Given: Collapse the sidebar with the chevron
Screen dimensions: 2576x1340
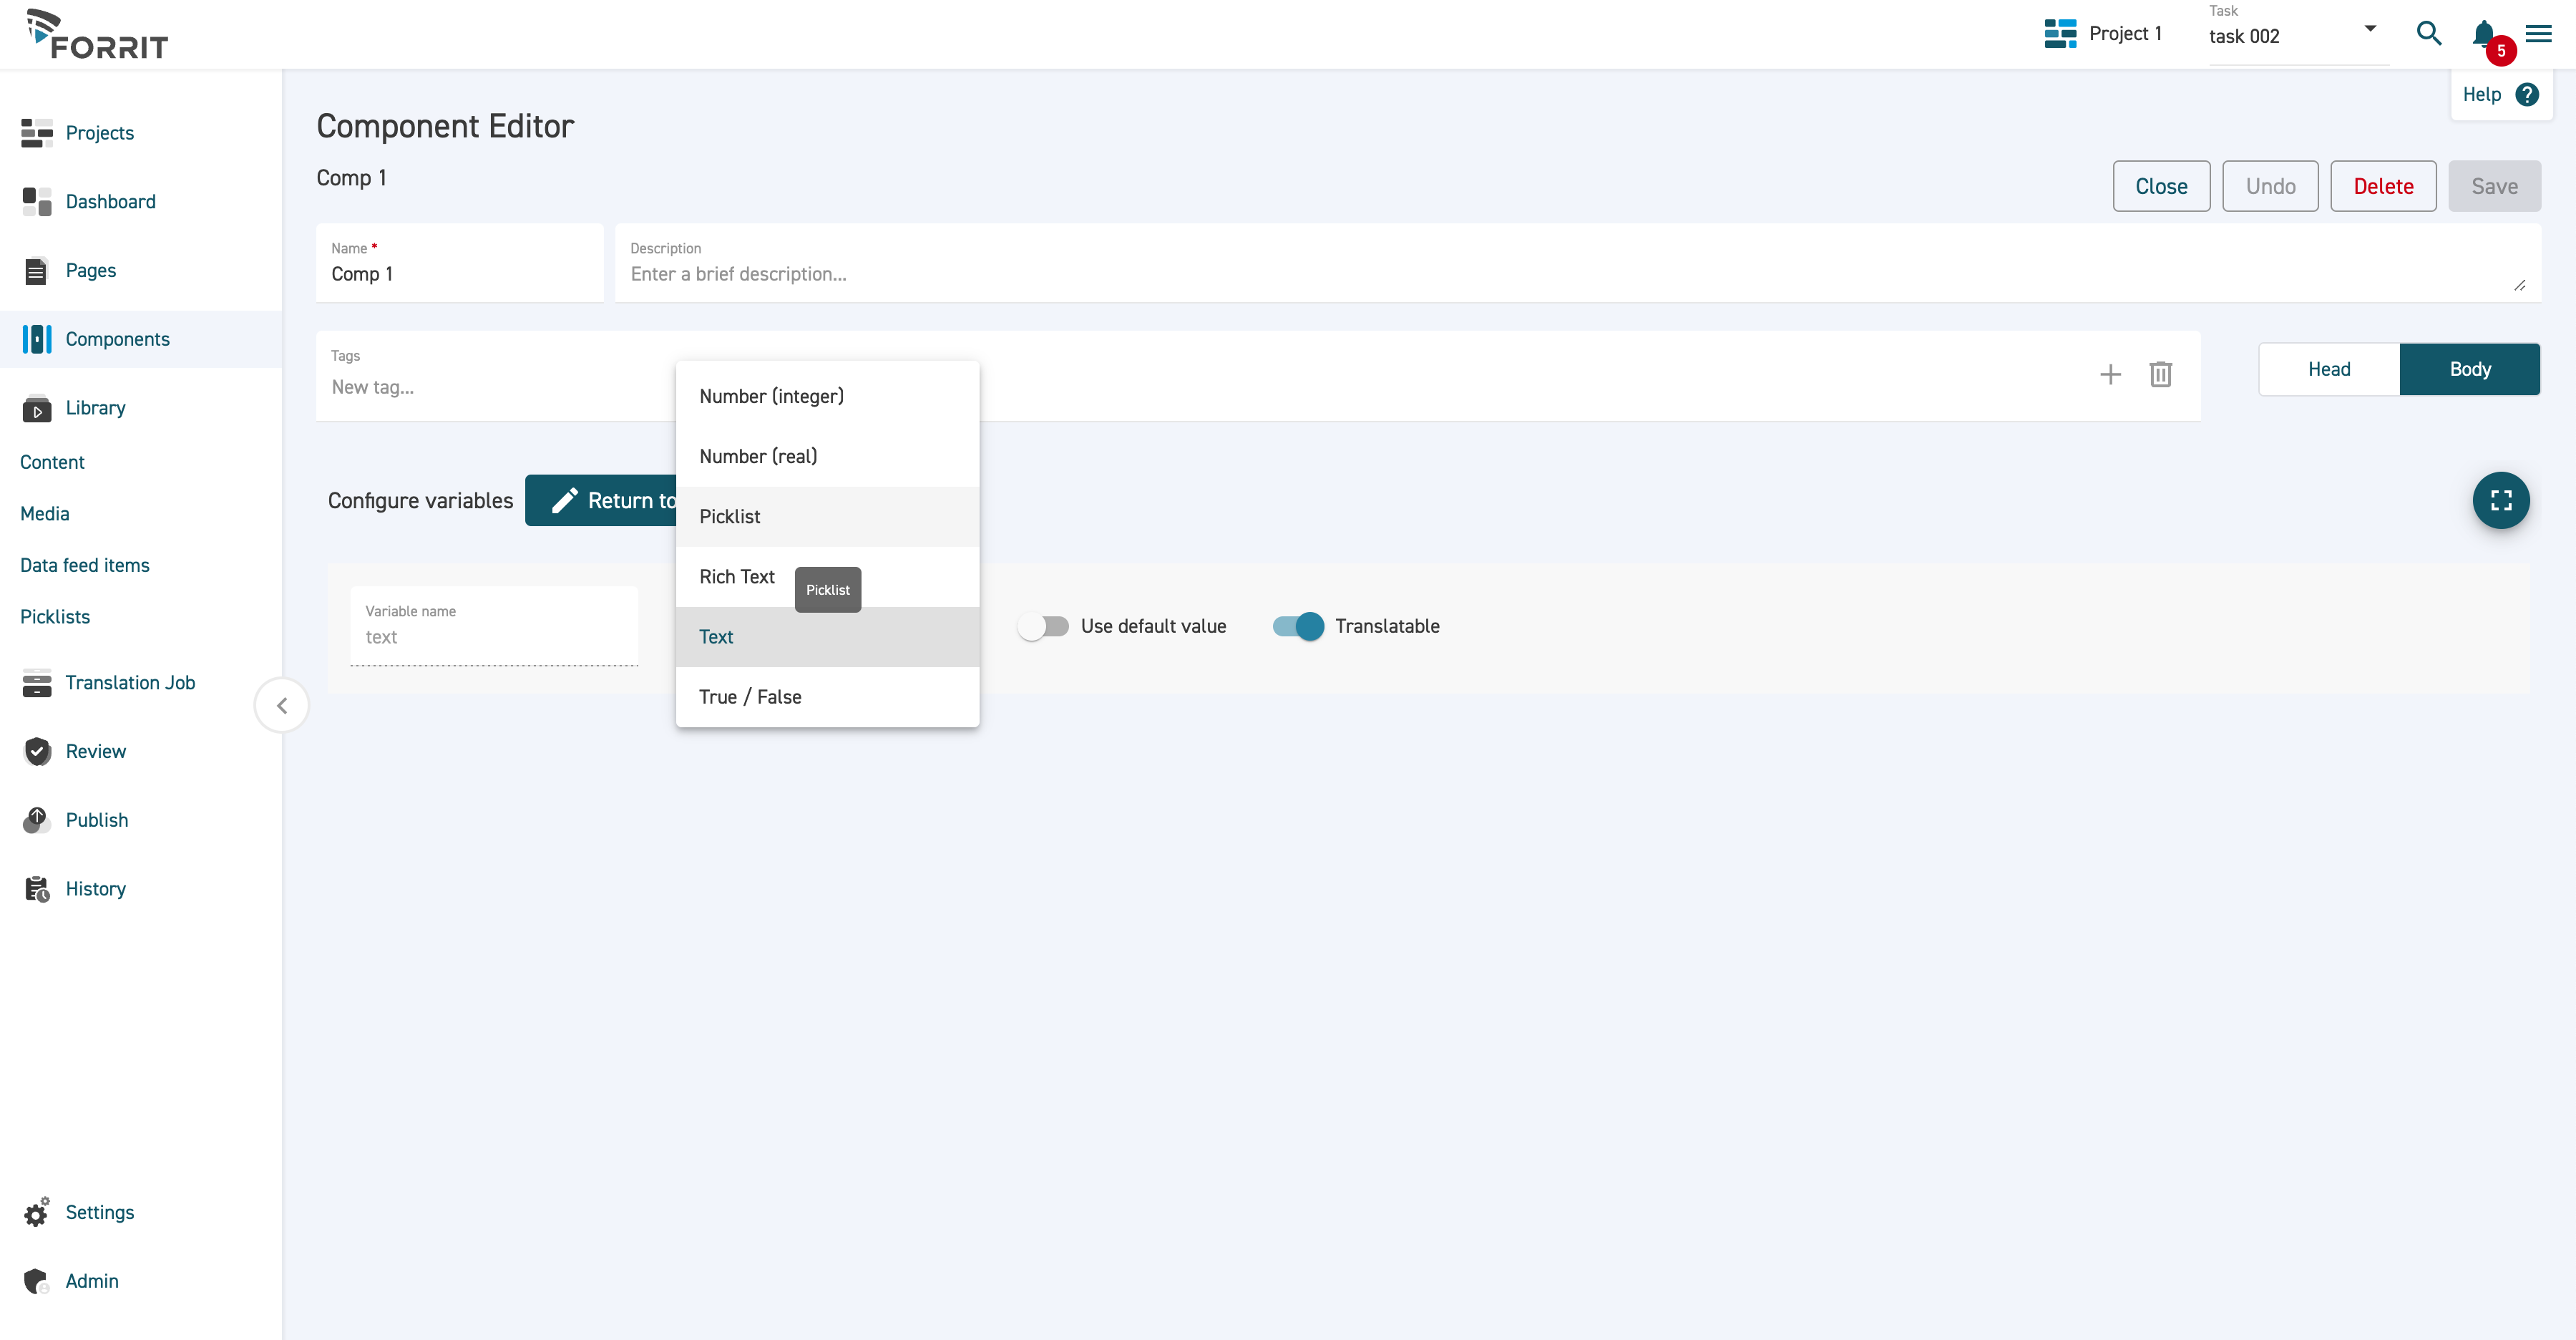Looking at the screenshot, I should (281, 705).
